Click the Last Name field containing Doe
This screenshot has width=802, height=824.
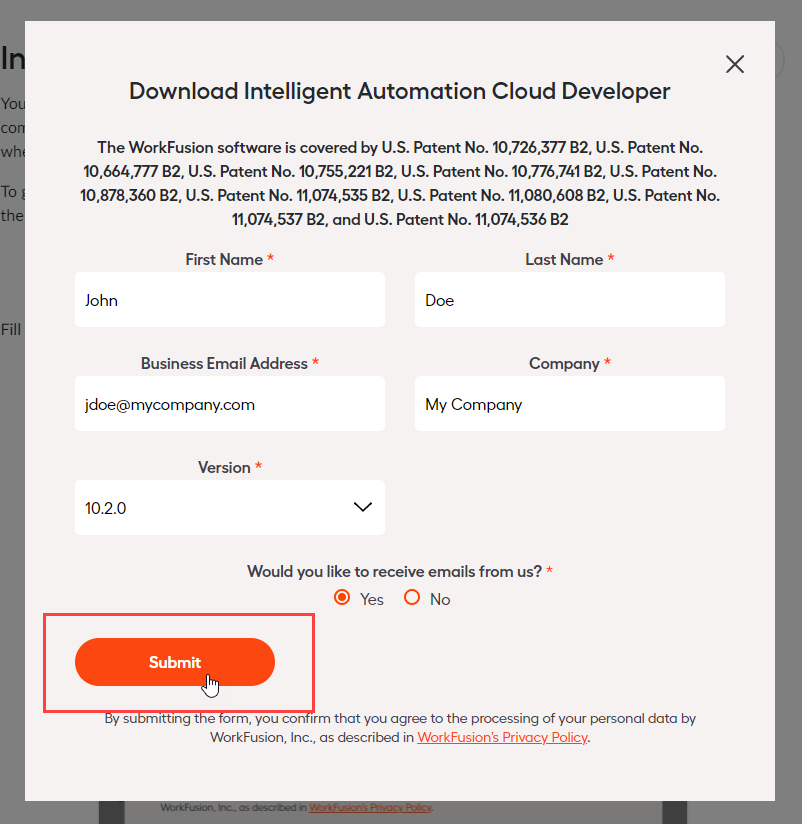(570, 300)
